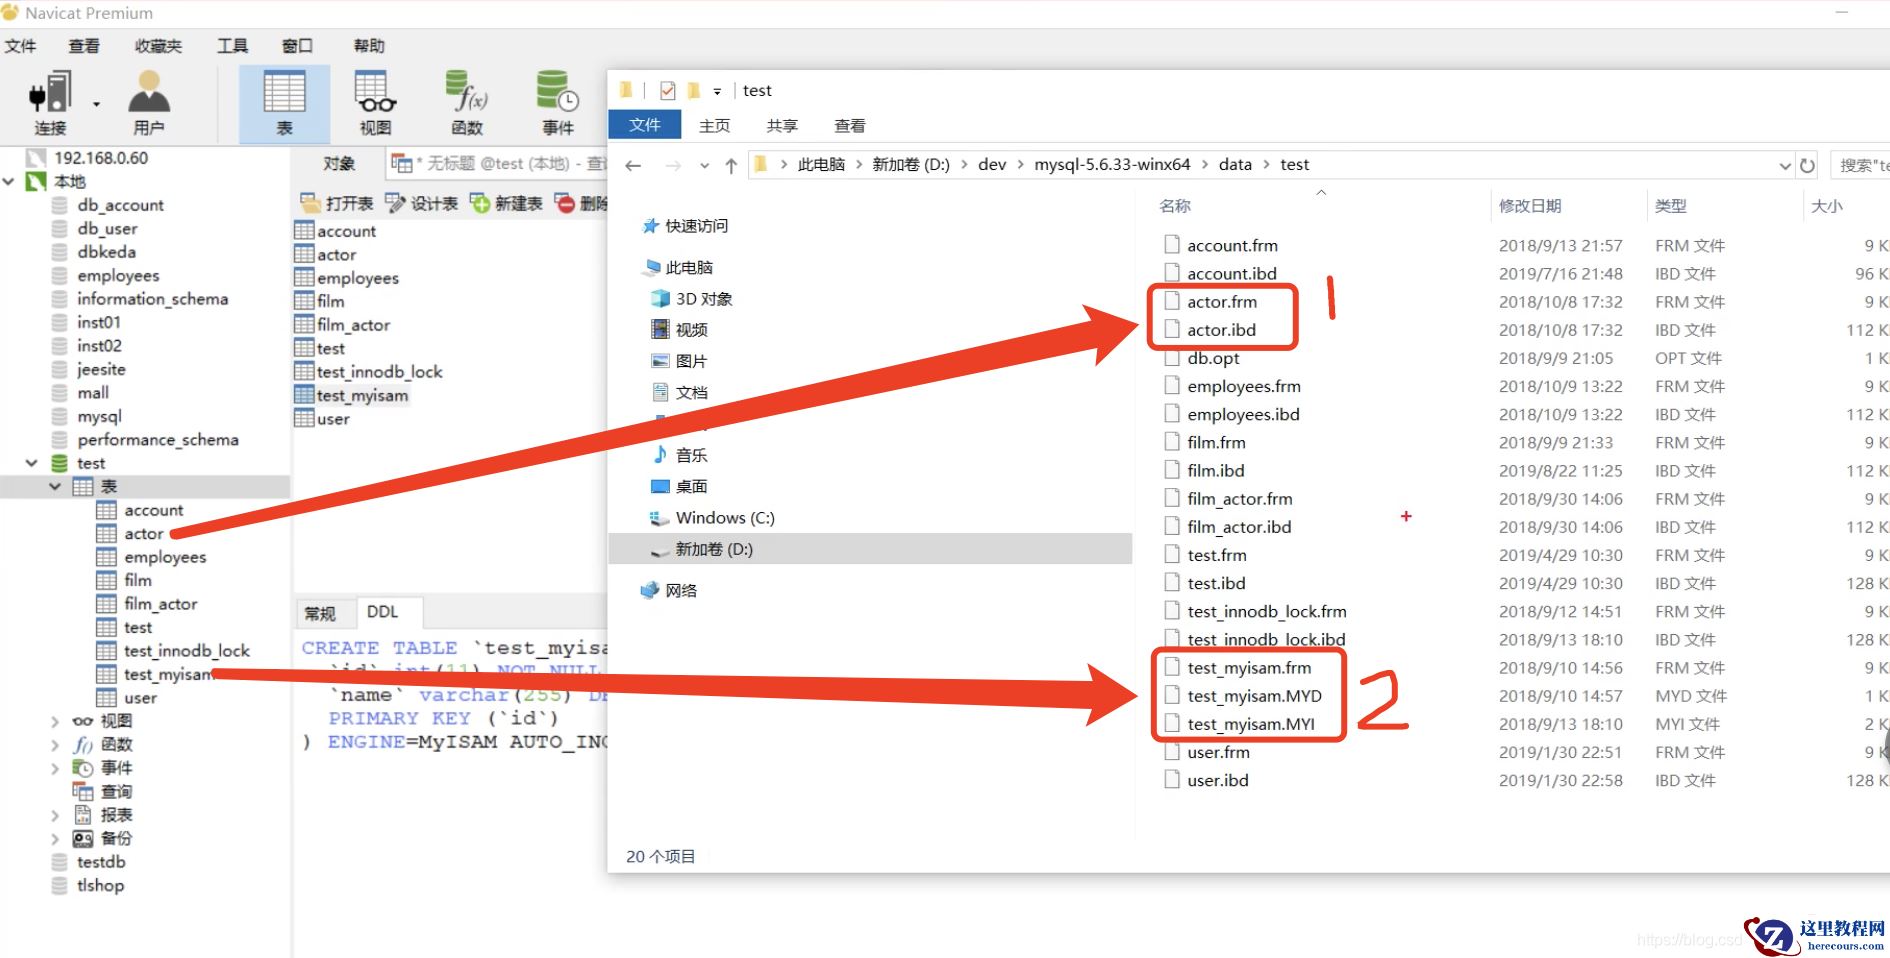
Task: Click the 文件 ribbon tab in Explorer
Action: [645, 125]
